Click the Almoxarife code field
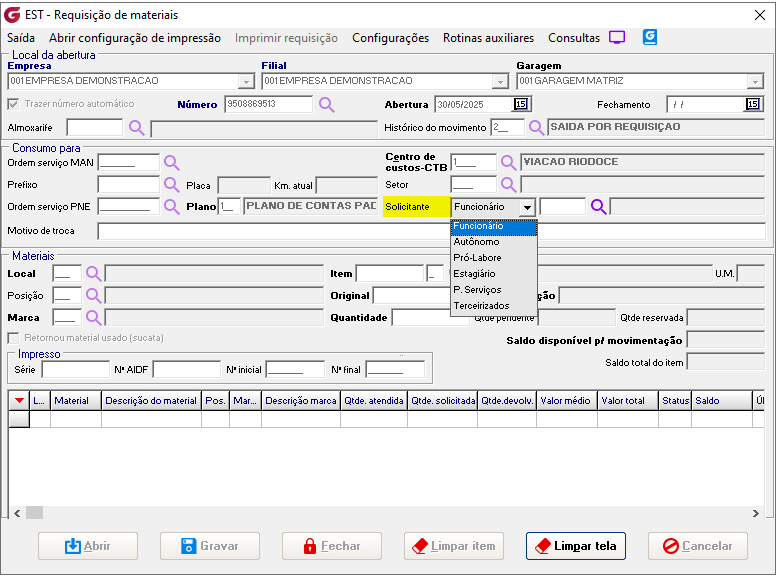The image size is (776, 576). pos(95,128)
